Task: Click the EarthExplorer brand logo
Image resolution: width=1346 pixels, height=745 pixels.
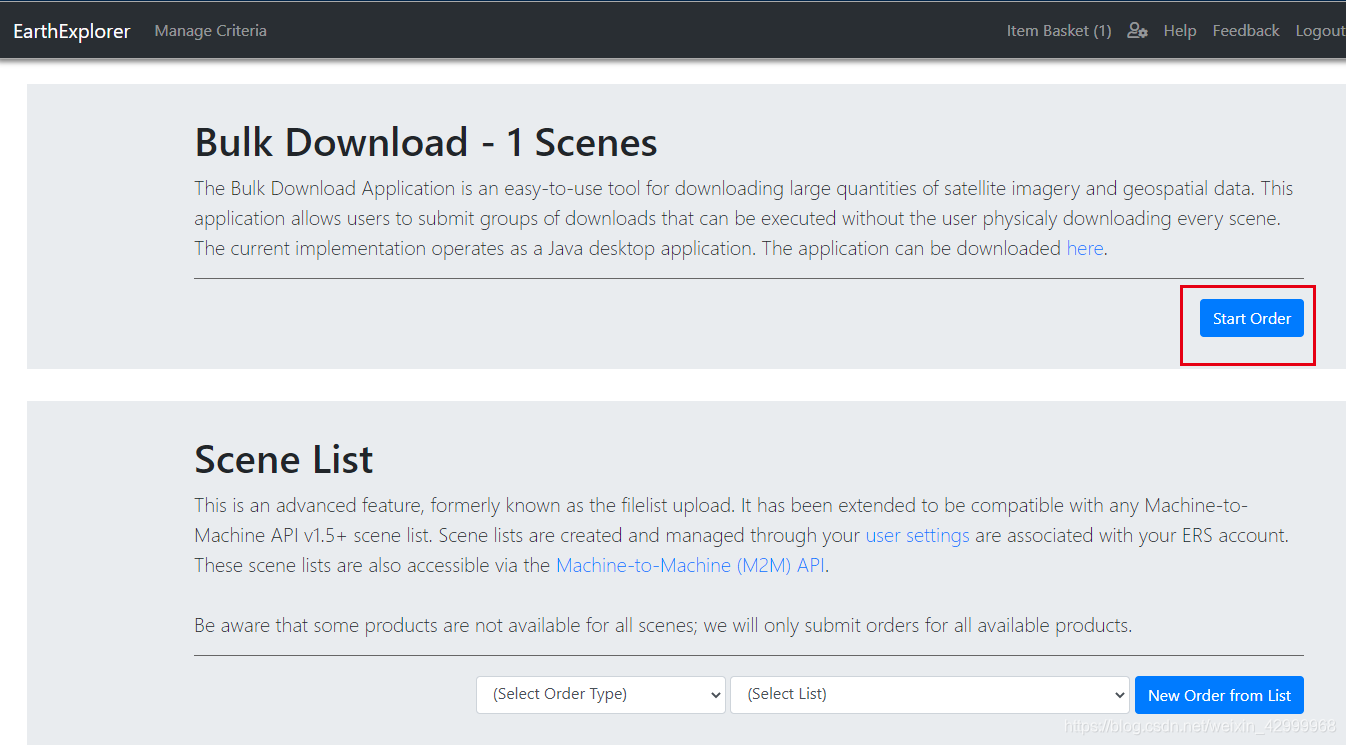Action: (x=72, y=31)
